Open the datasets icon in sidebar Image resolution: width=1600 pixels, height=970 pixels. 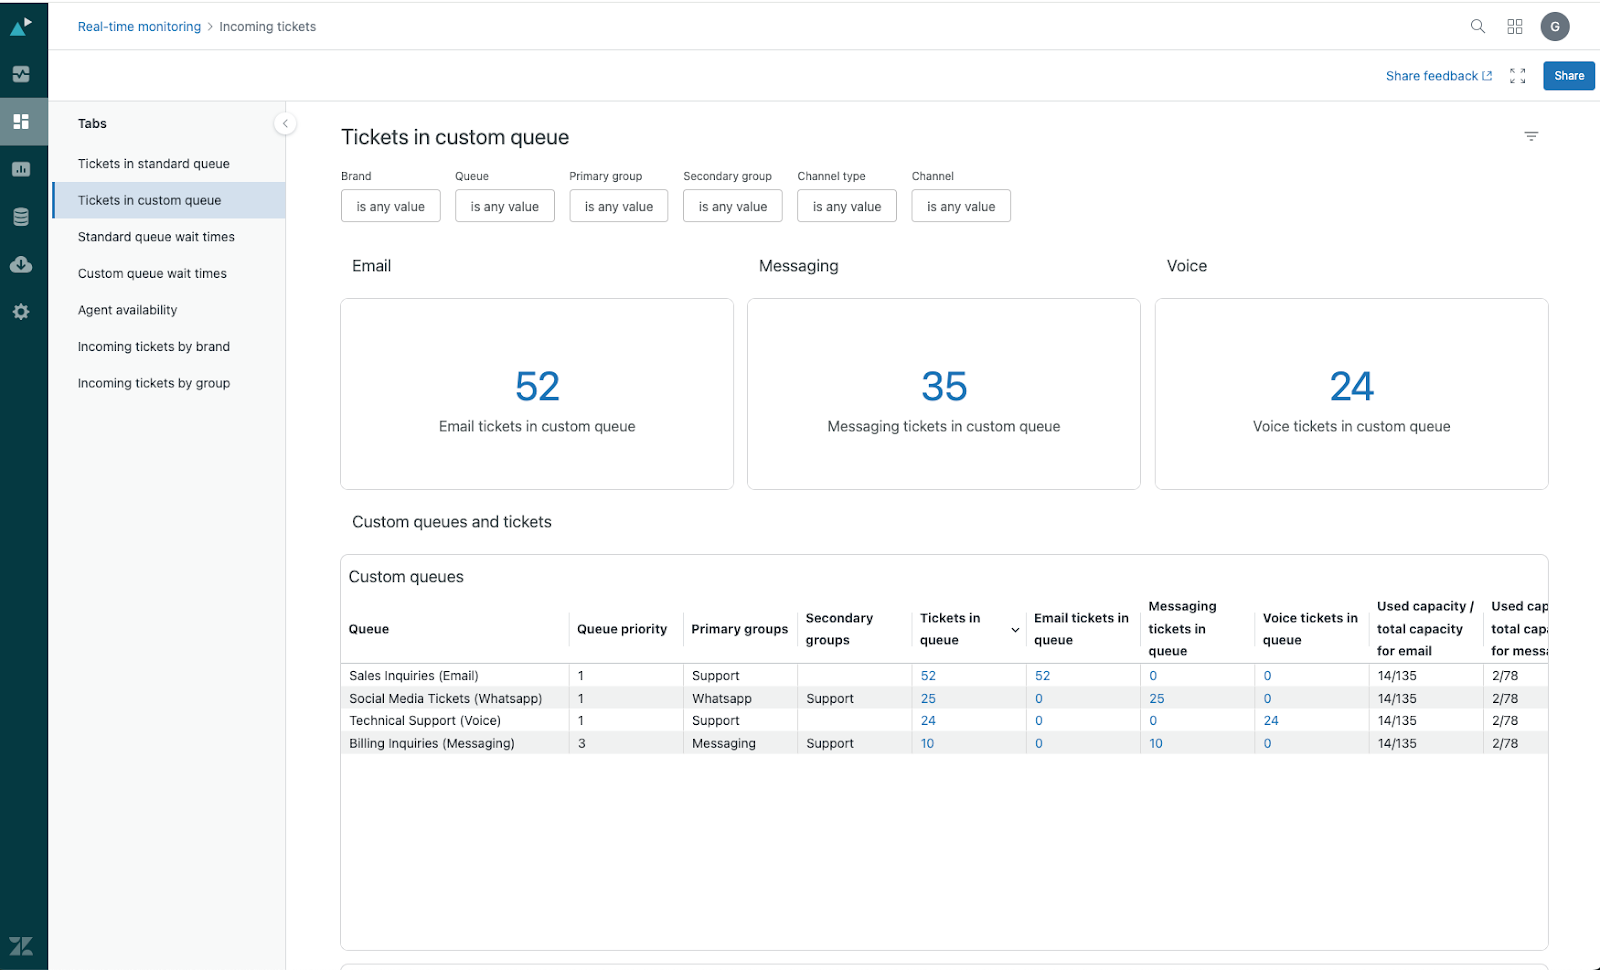tap(21, 217)
